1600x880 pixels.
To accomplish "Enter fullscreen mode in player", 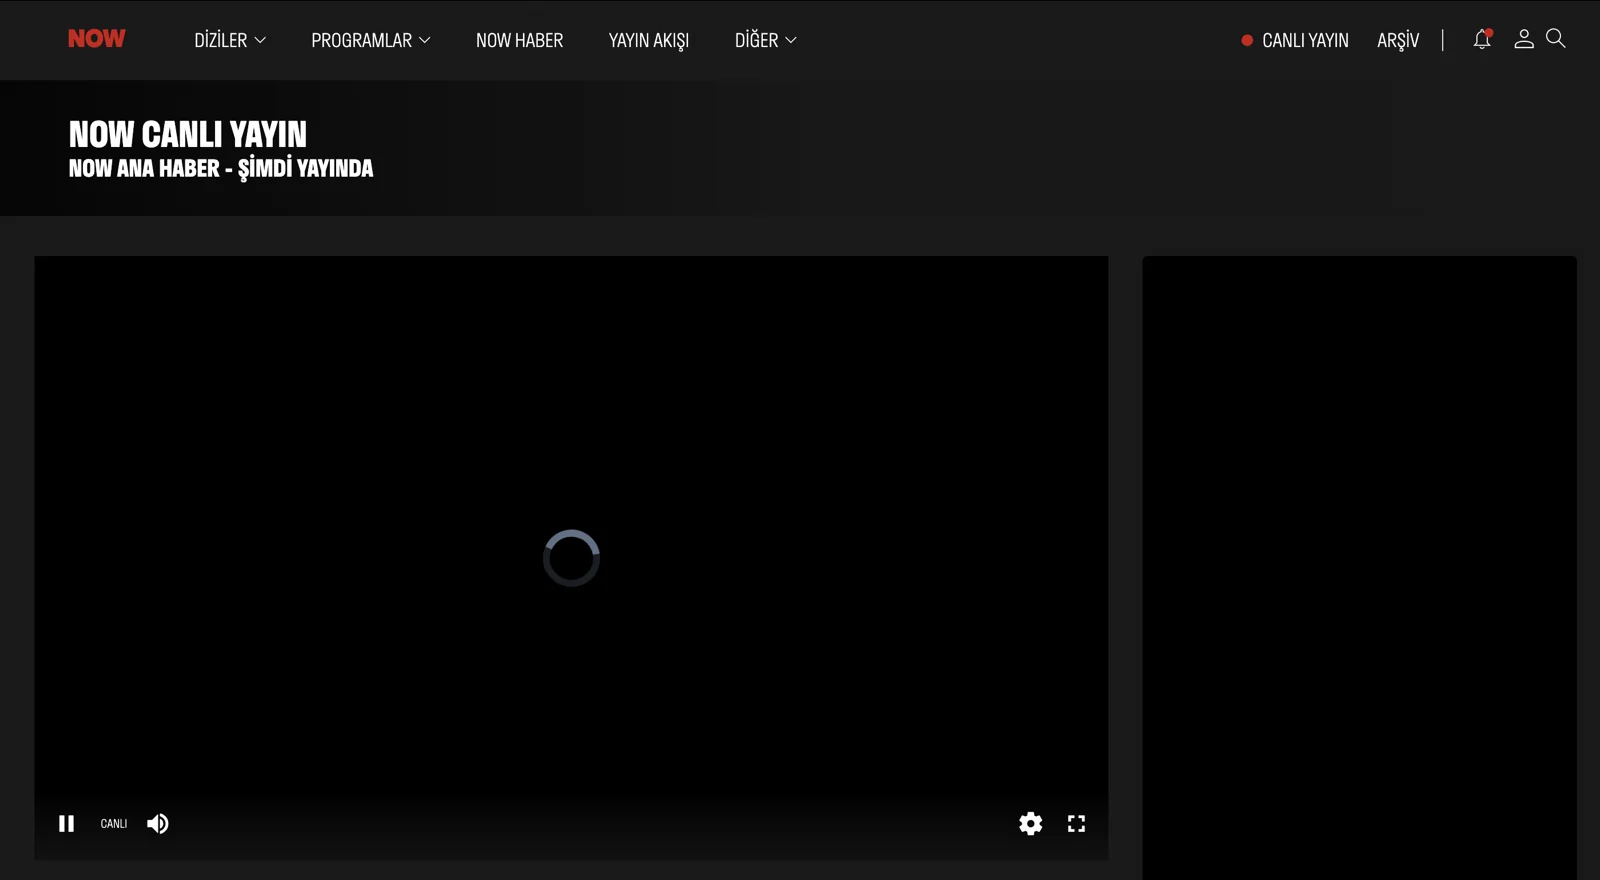I will [1076, 823].
